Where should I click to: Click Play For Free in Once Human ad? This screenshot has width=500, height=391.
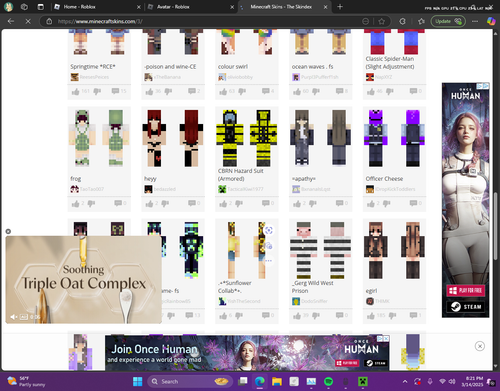[x=466, y=291]
